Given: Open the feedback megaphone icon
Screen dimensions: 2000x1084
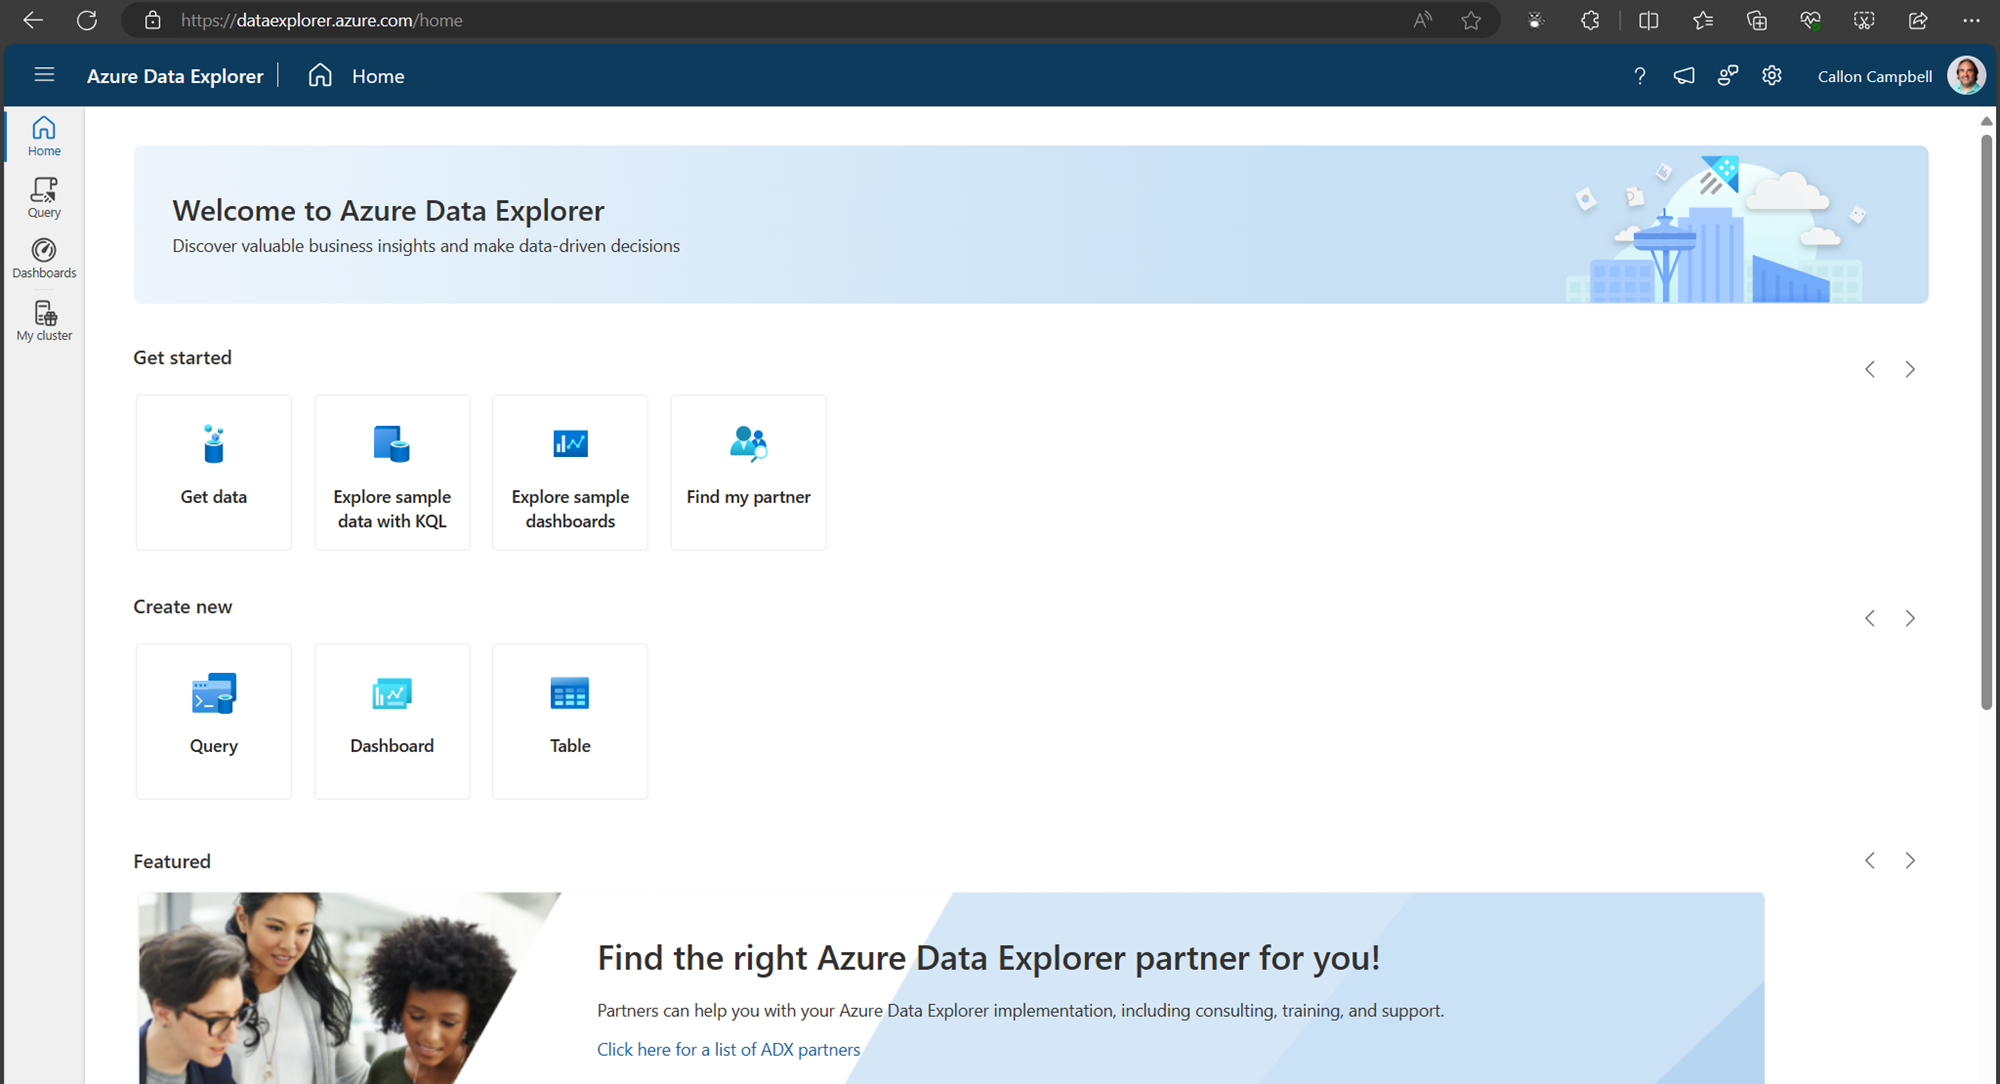Looking at the screenshot, I should (x=1684, y=76).
